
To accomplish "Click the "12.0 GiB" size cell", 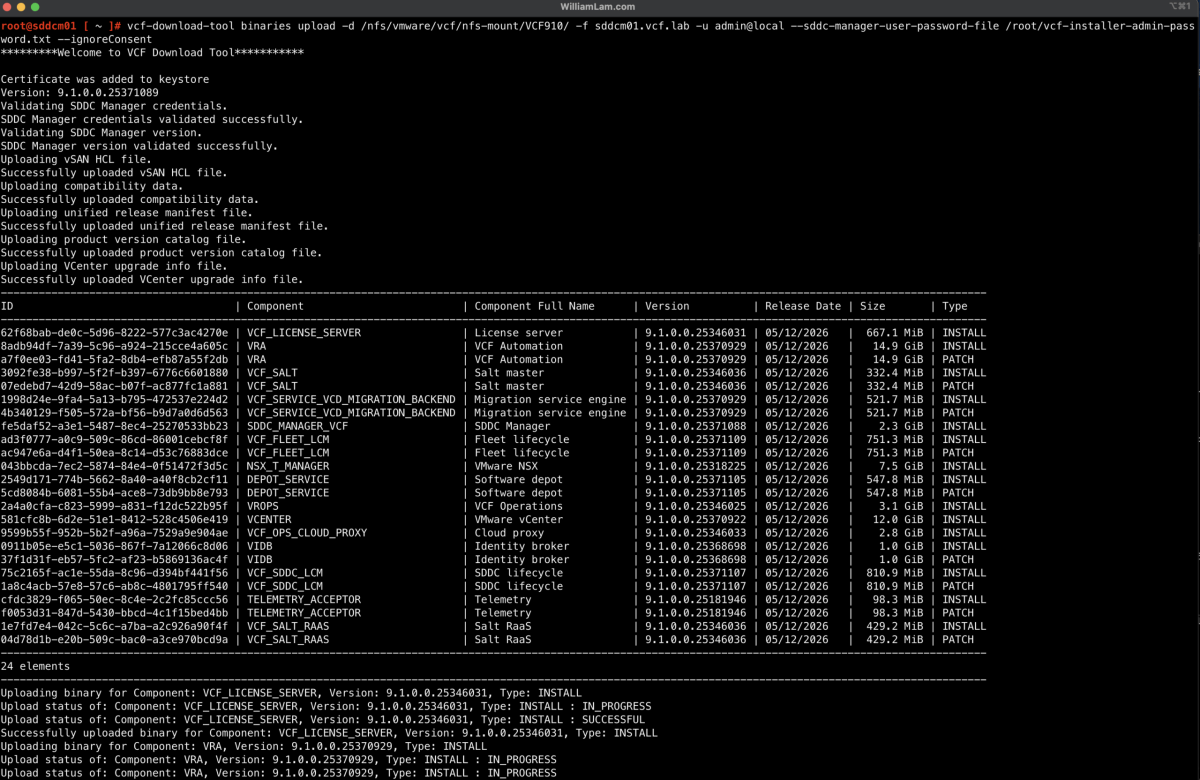I will (x=898, y=519).
